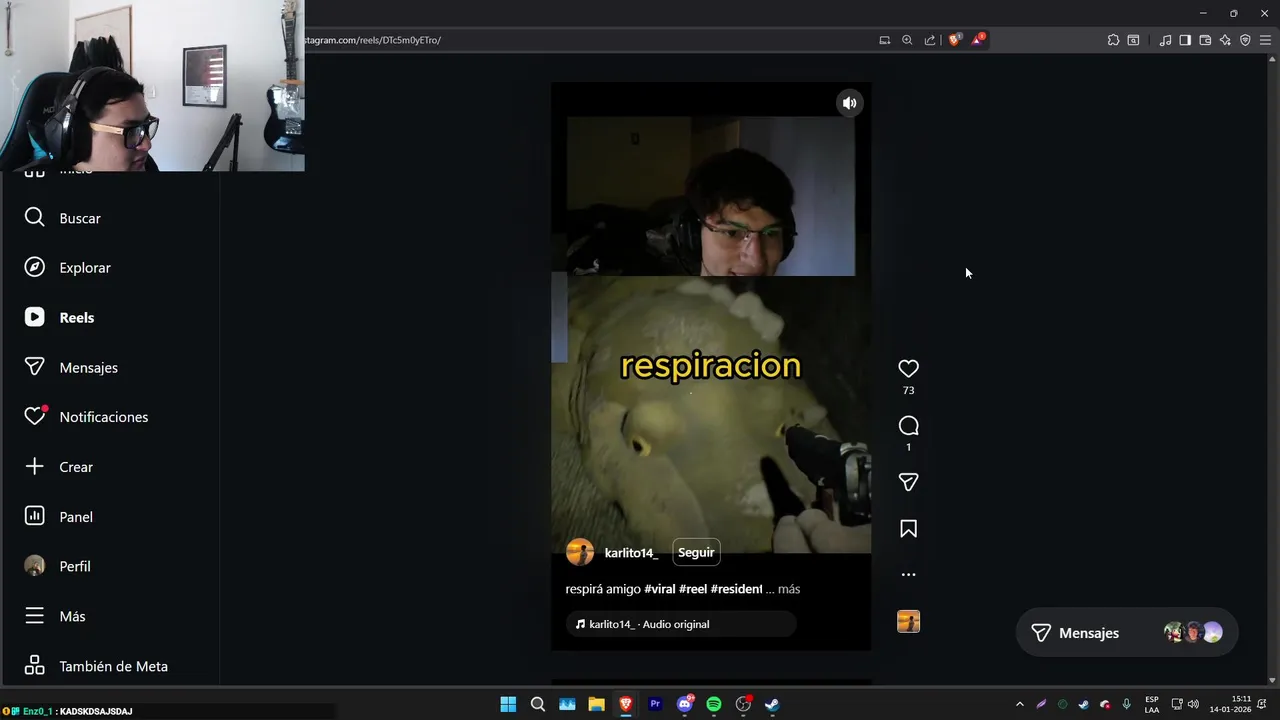Open the #reel hashtag
The image size is (1280, 720).
(693, 589)
